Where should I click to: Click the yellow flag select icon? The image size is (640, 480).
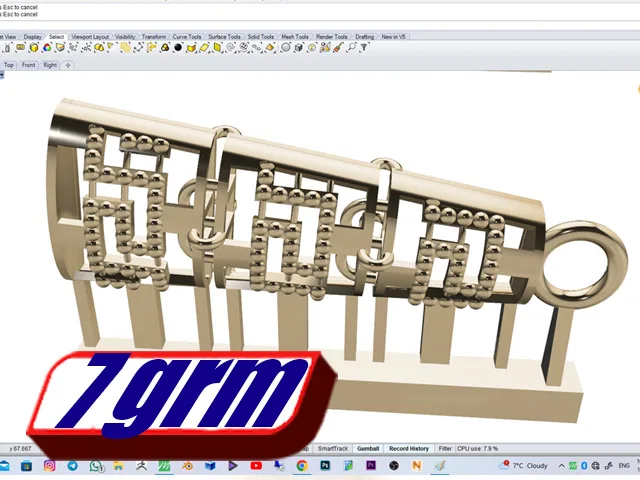tap(151, 48)
